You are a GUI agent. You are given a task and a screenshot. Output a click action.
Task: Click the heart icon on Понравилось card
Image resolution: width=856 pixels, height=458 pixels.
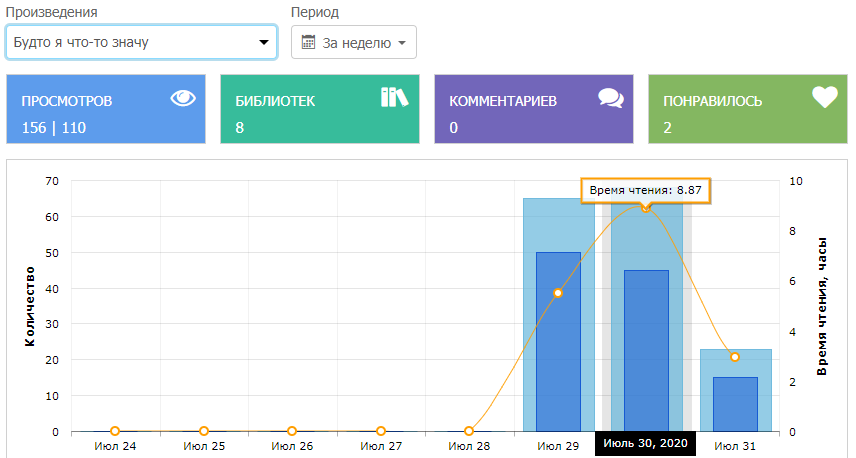[x=823, y=97]
